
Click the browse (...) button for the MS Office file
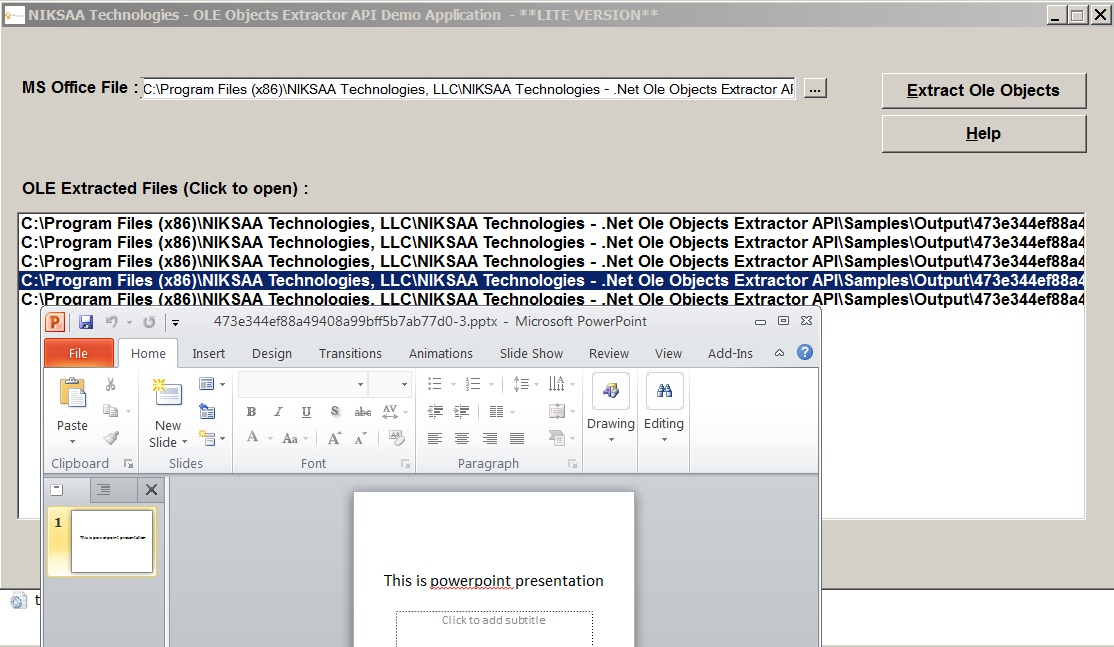[x=815, y=89]
